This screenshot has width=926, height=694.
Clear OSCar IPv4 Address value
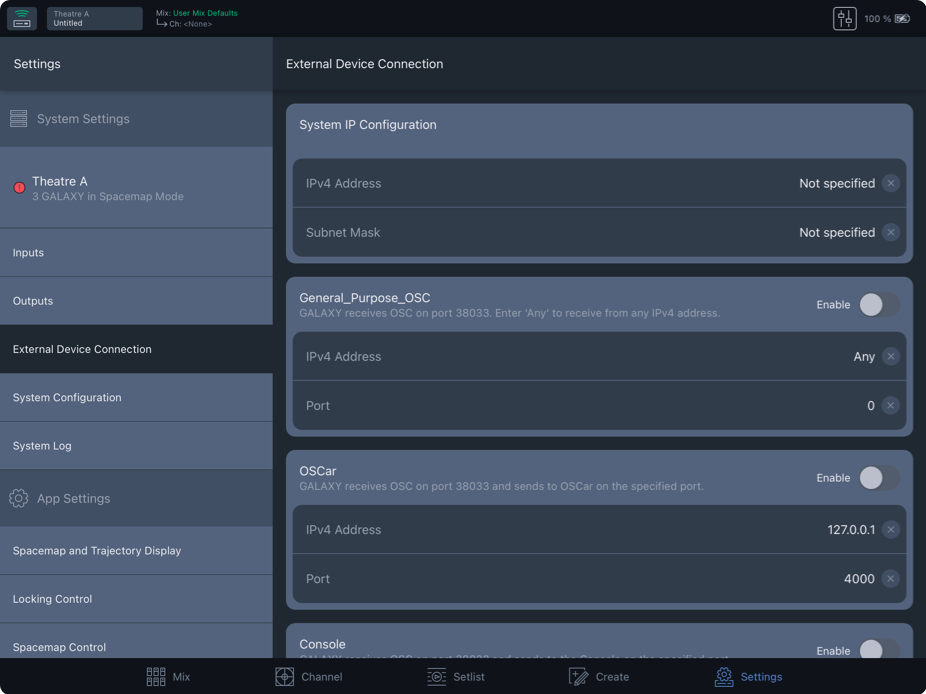(891, 529)
